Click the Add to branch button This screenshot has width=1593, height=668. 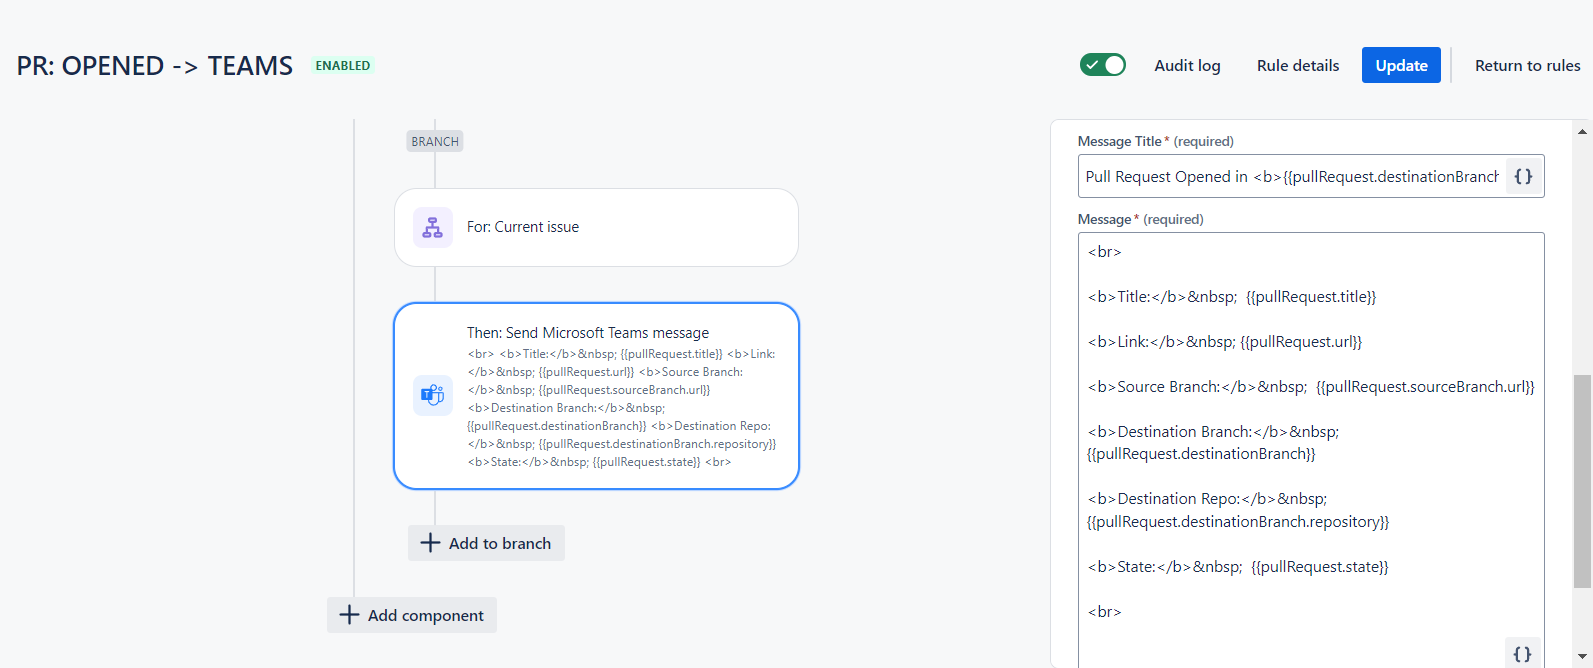(486, 543)
